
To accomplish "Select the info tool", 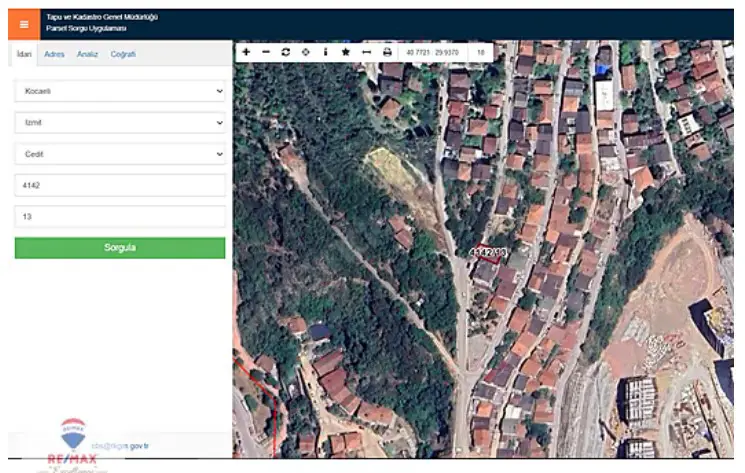I will (x=325, y=52).
